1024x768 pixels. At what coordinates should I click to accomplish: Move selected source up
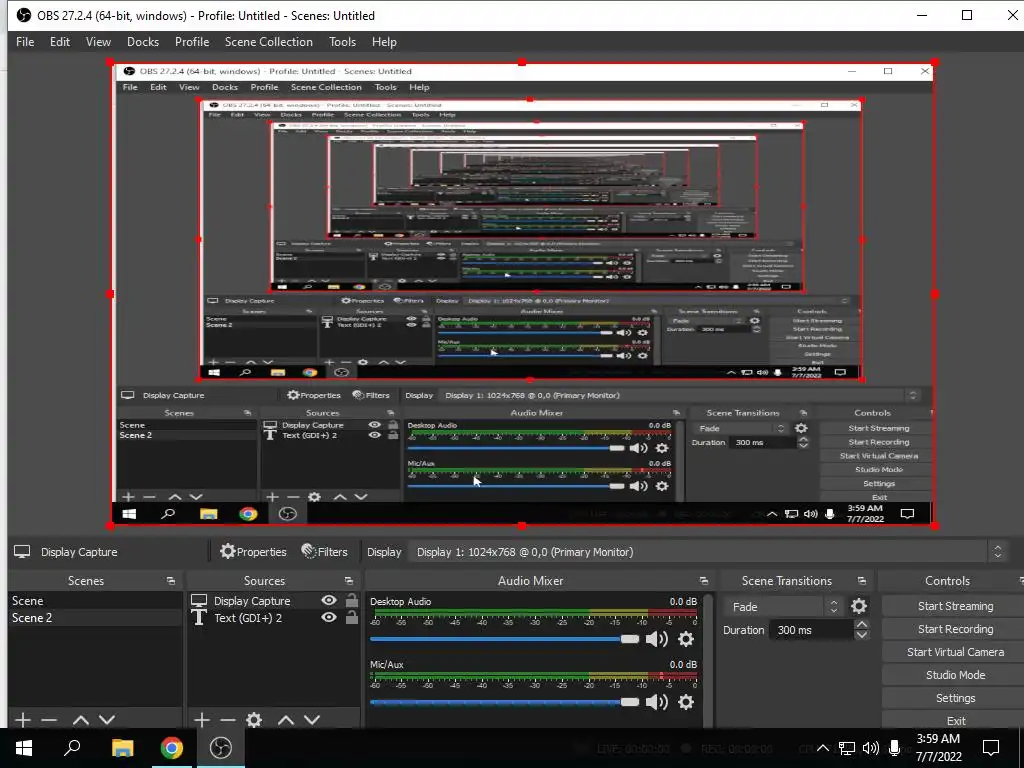pos(286,720)
